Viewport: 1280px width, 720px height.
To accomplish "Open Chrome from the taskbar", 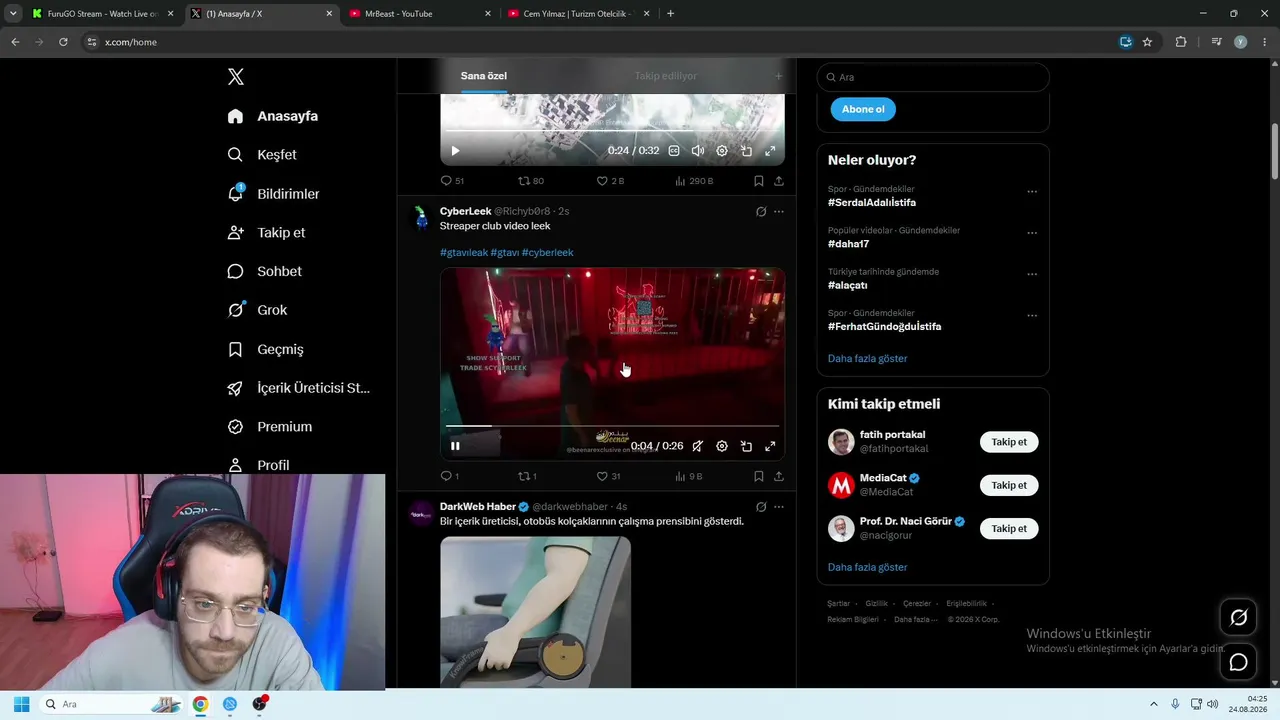I will (x=200, y=704).
